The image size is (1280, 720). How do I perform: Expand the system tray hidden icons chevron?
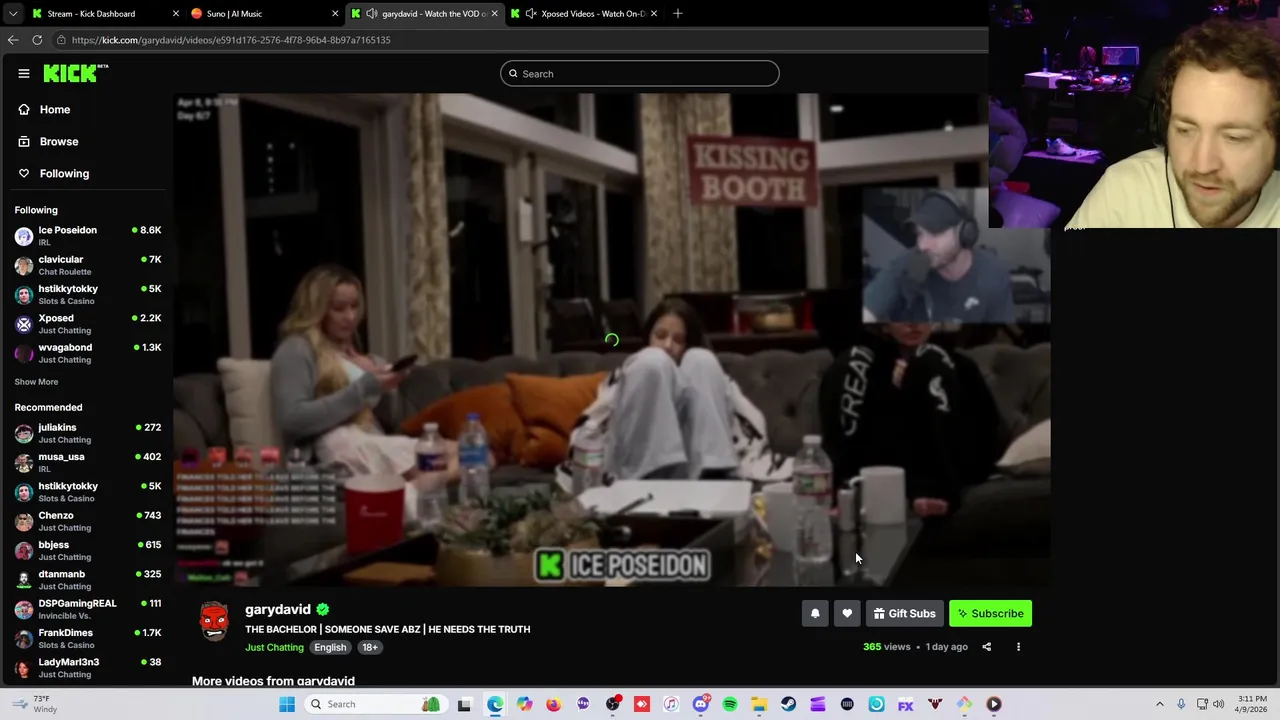[1160, 704]
